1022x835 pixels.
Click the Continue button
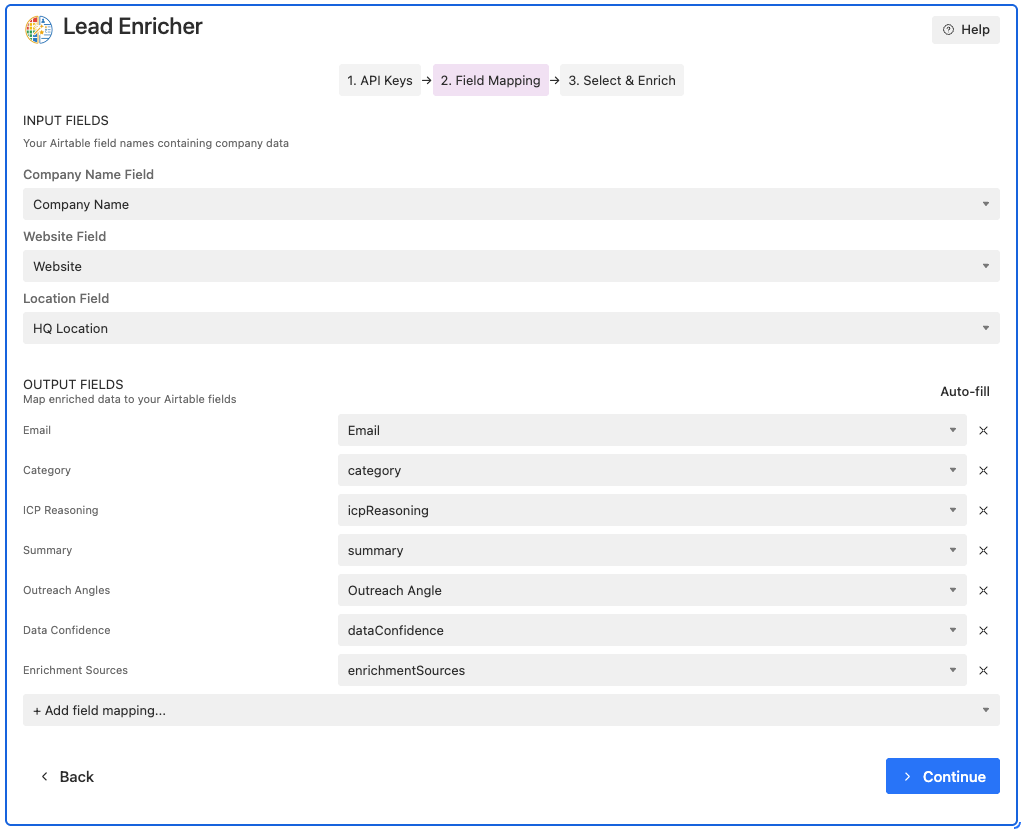click(941, 776)
